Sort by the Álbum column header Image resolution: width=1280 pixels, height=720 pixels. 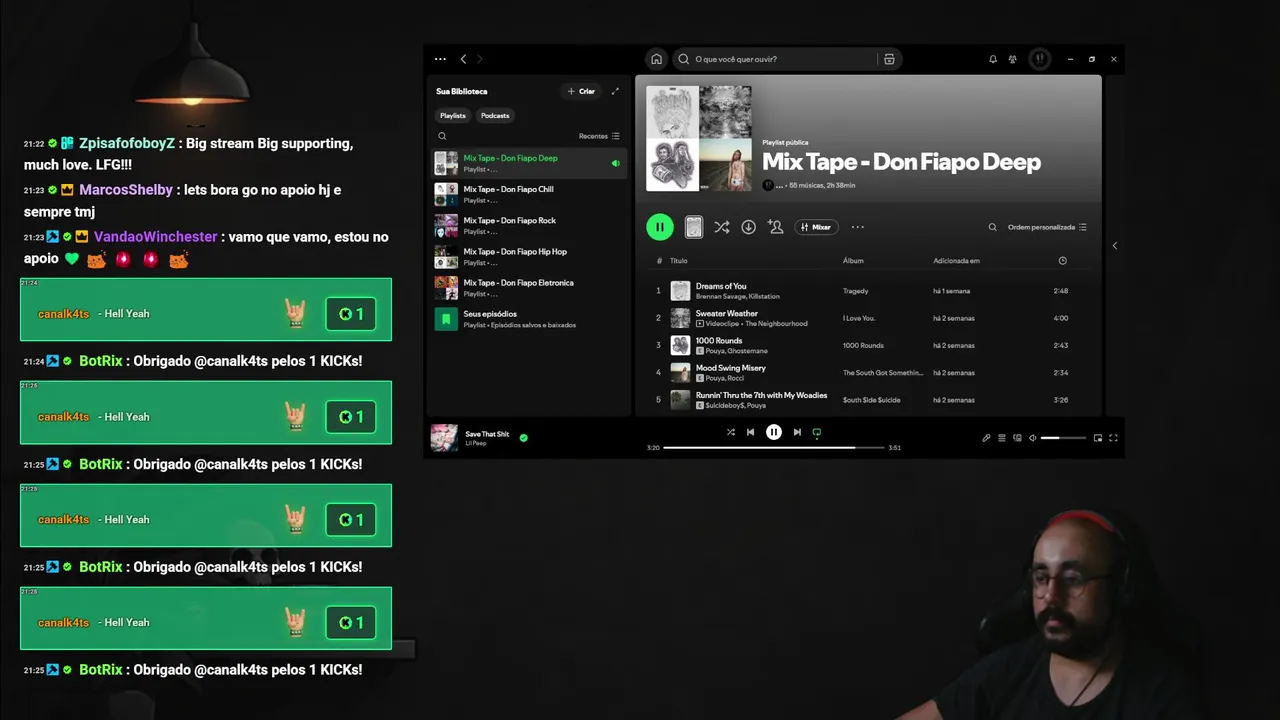(x=853, y=261)
